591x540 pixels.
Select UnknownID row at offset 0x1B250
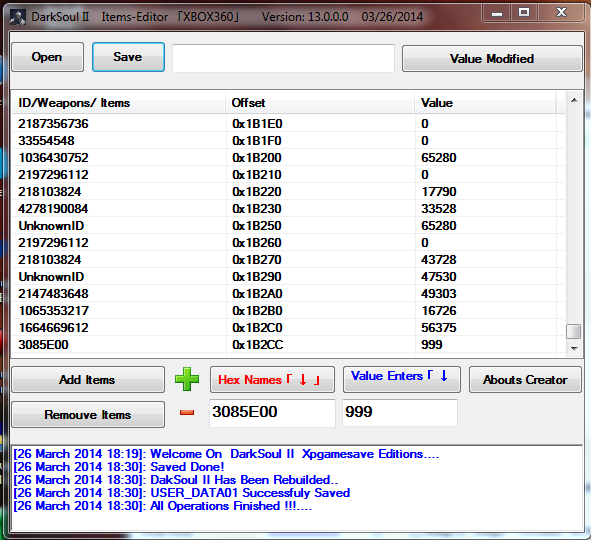point(288,226)
